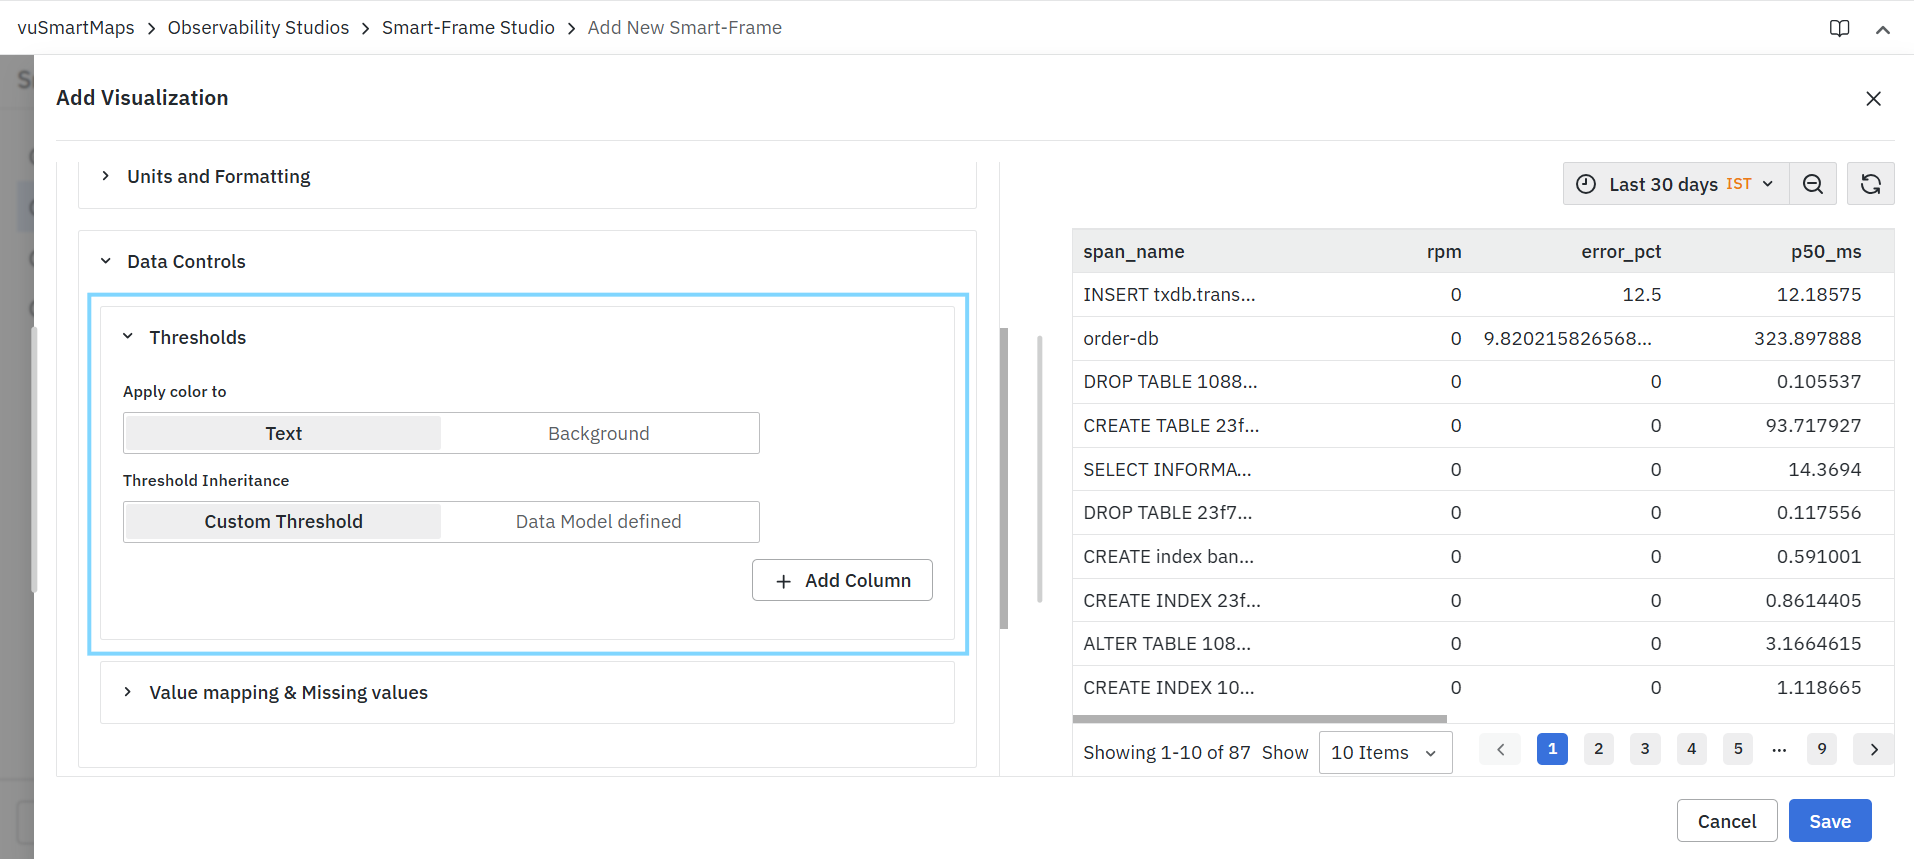Go to page 4 of results

pyautogui.click(x=1692, y=749)
